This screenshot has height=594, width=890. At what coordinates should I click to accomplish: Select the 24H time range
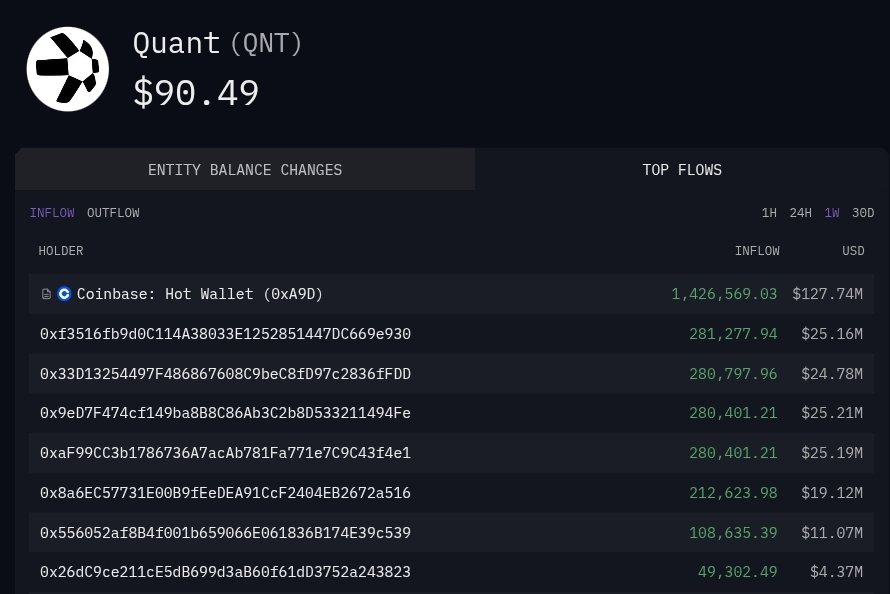pos(800,213)
